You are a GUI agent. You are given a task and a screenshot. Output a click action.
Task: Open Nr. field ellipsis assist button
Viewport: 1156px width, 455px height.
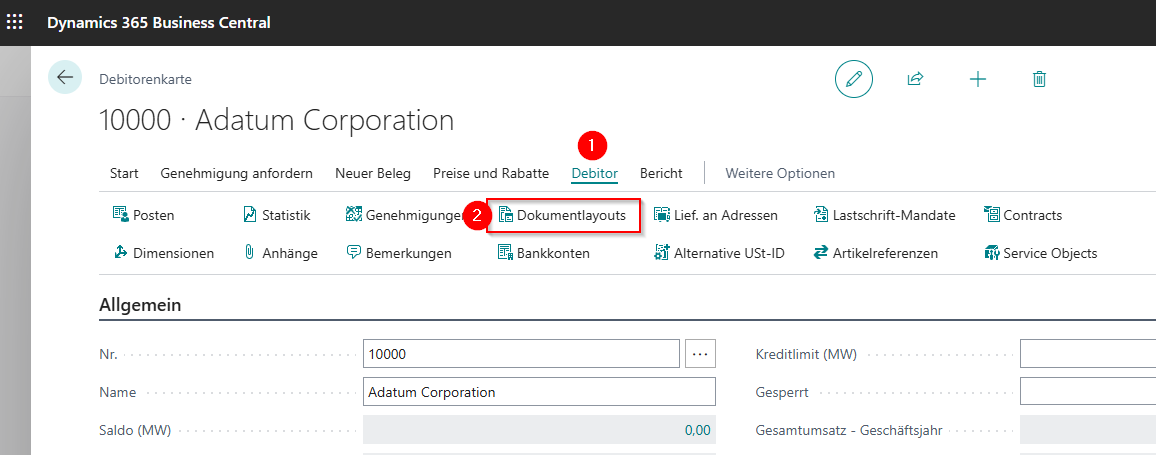[700, 353]
